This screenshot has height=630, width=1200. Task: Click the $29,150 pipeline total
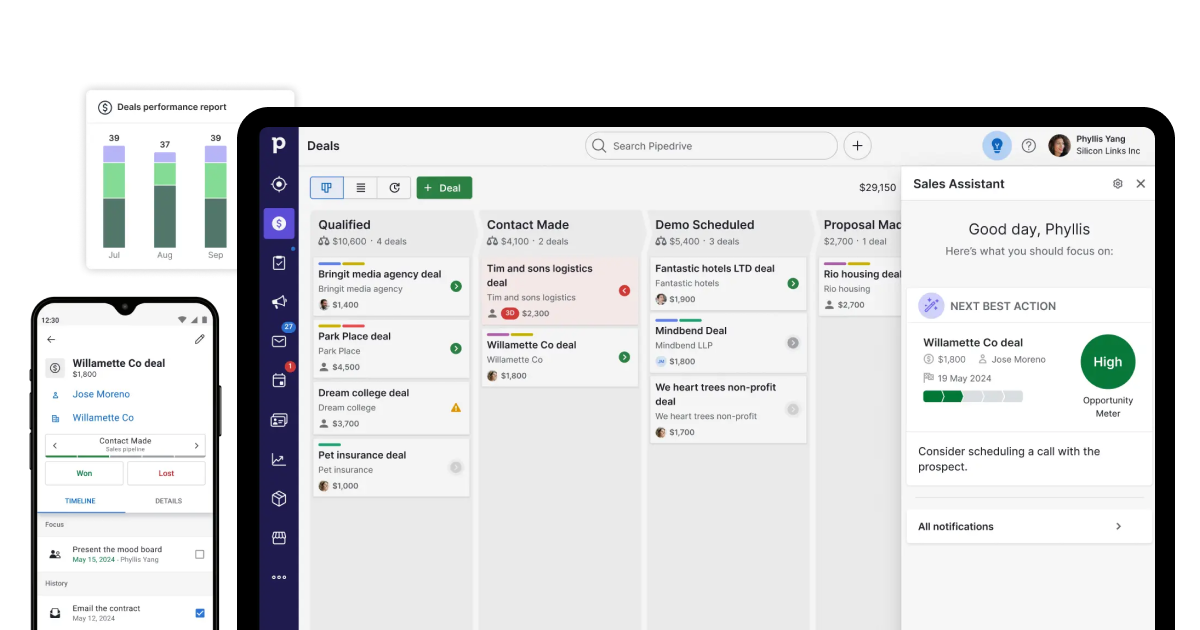click(877, 188)
